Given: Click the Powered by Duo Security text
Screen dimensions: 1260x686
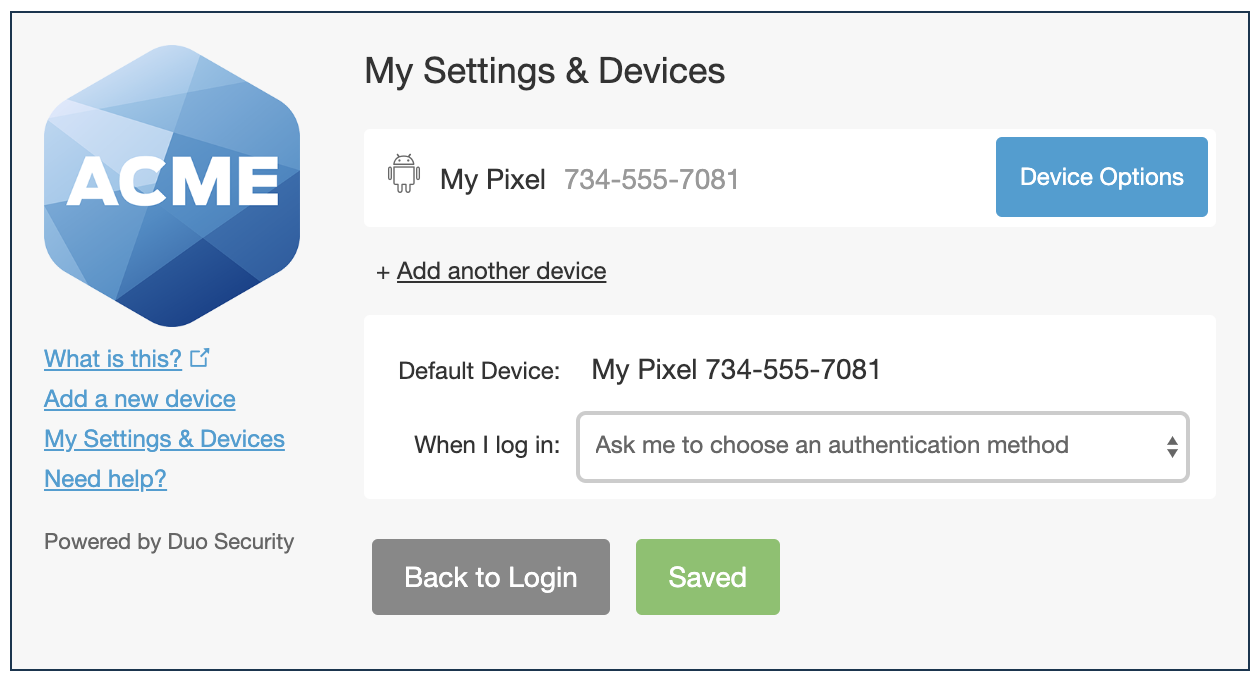Looking at the screenshot, I should click(x=169, y=541).
